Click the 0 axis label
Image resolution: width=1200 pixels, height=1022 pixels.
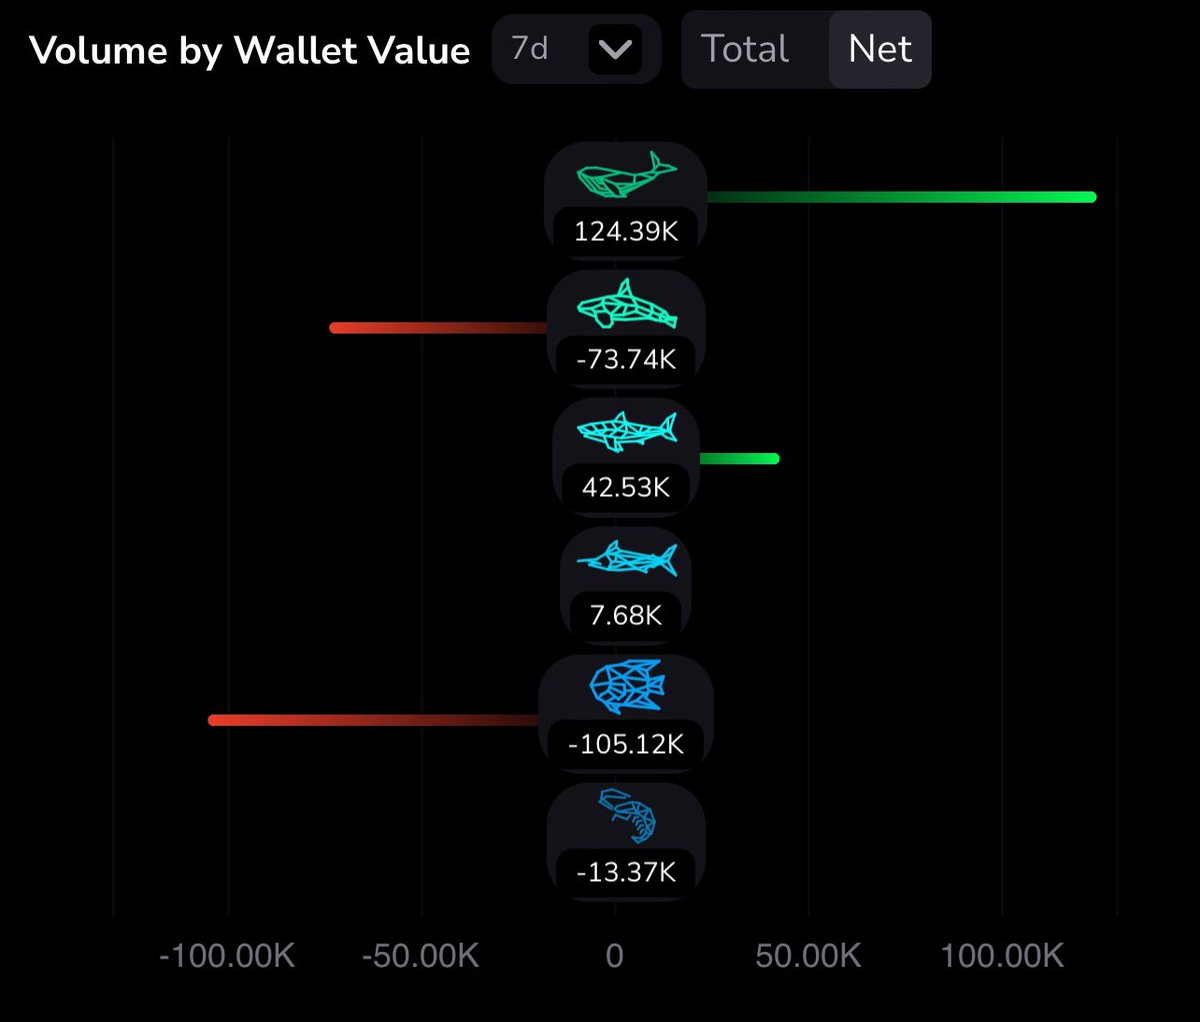click(x=614, y=956)
